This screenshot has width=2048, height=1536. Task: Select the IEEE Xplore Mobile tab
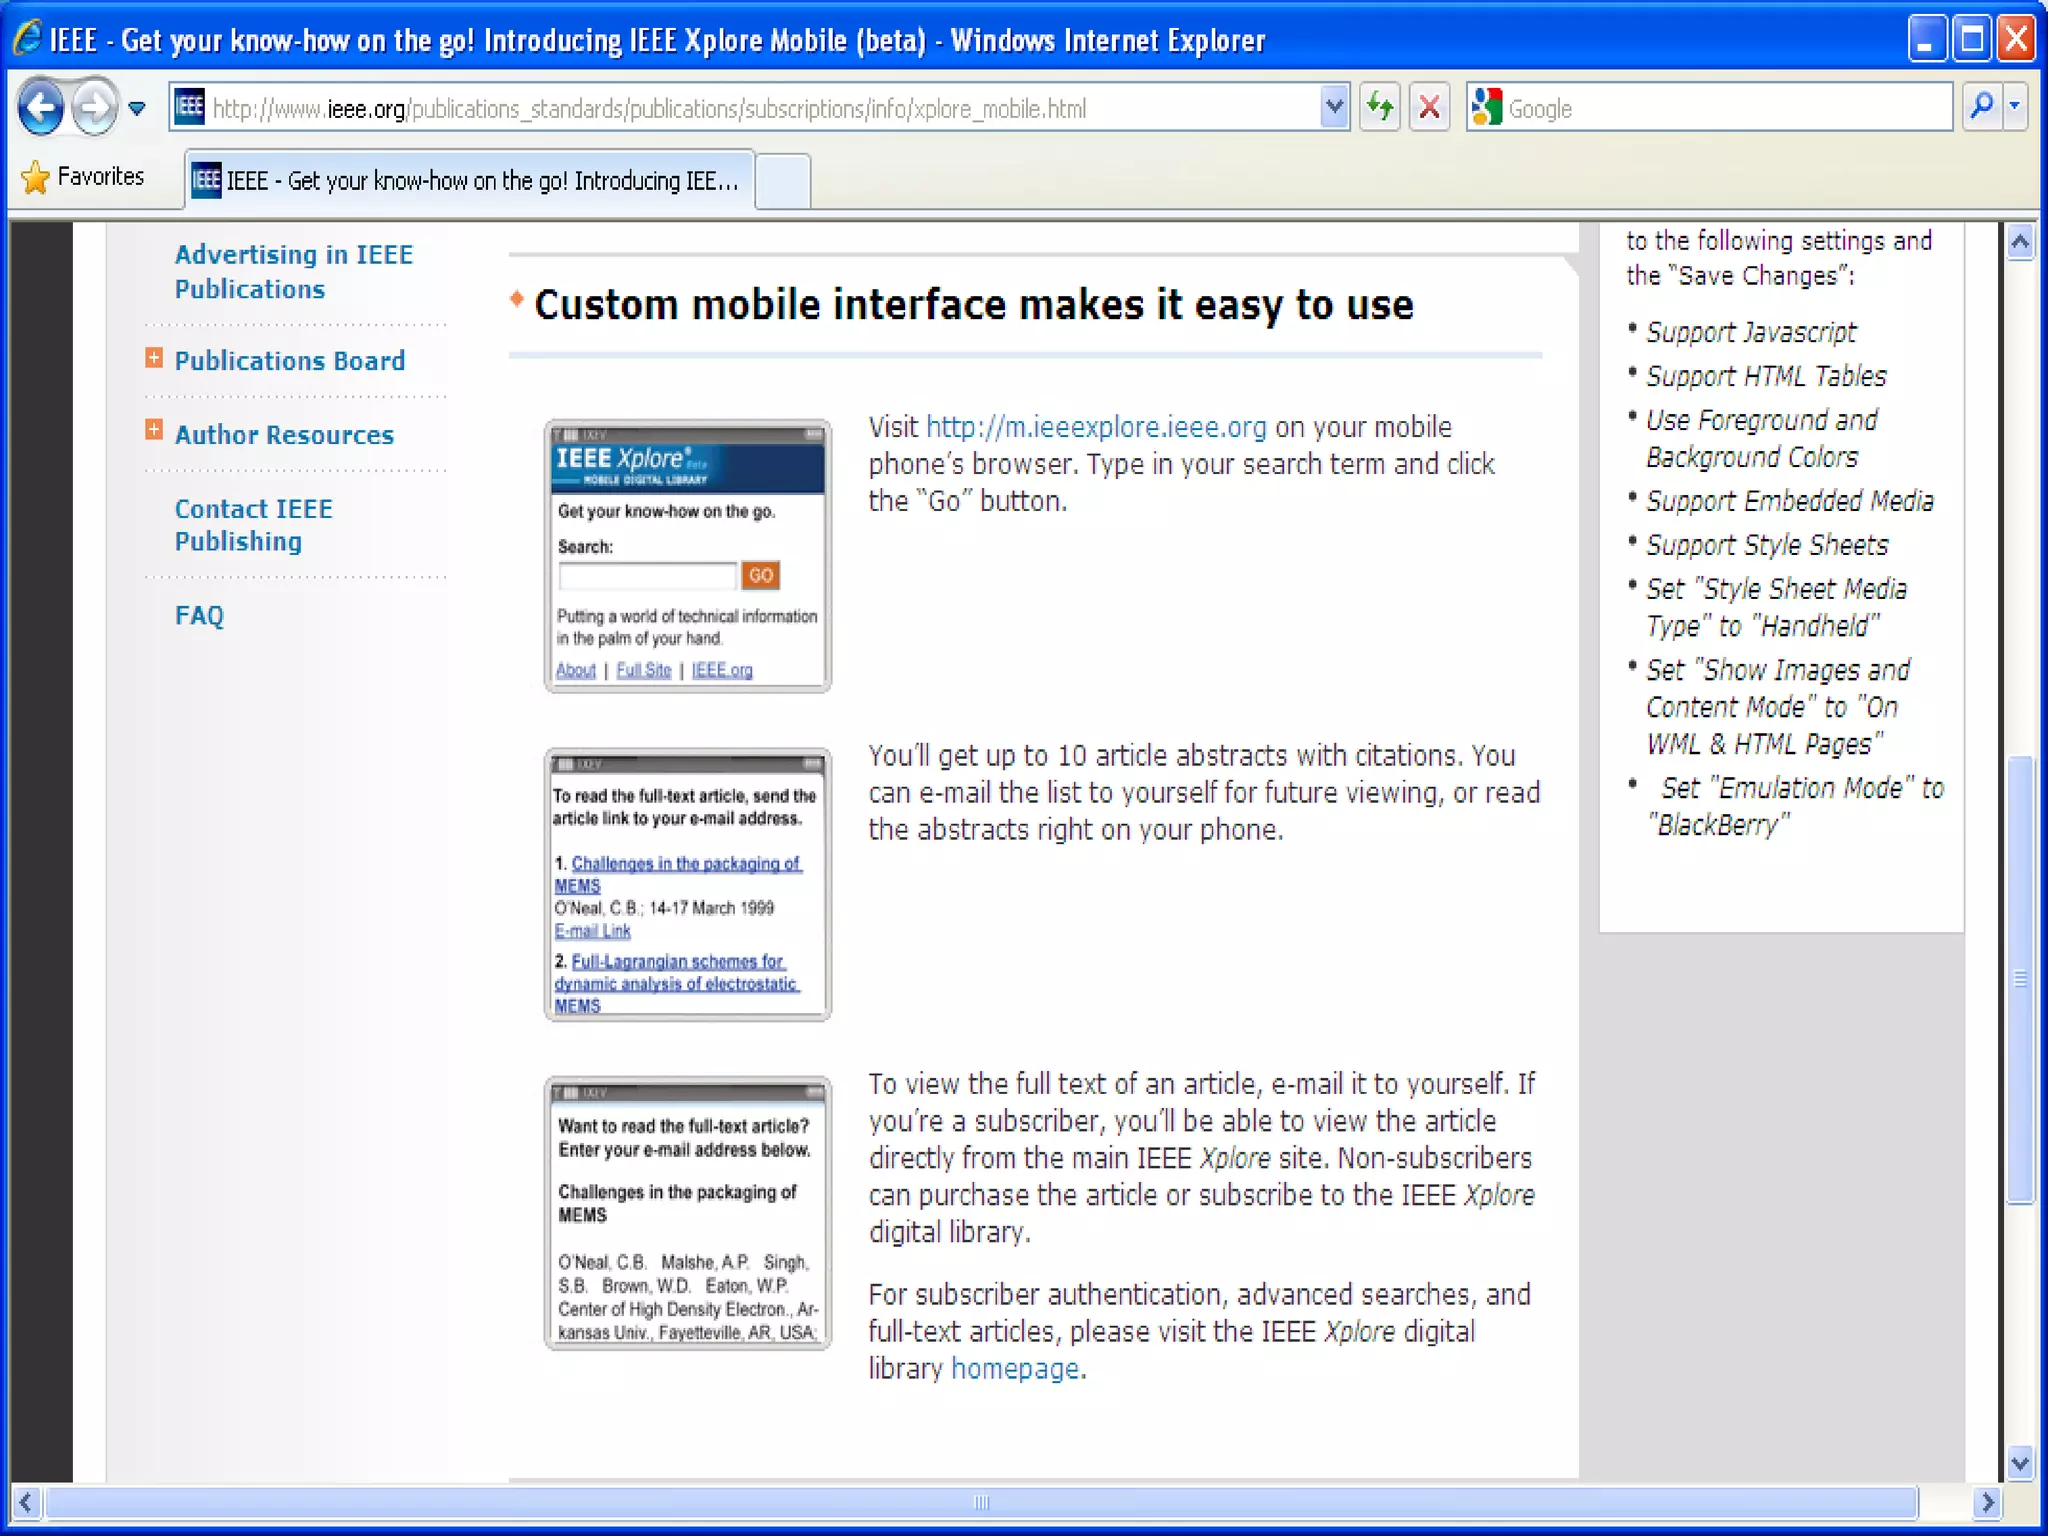468,181
